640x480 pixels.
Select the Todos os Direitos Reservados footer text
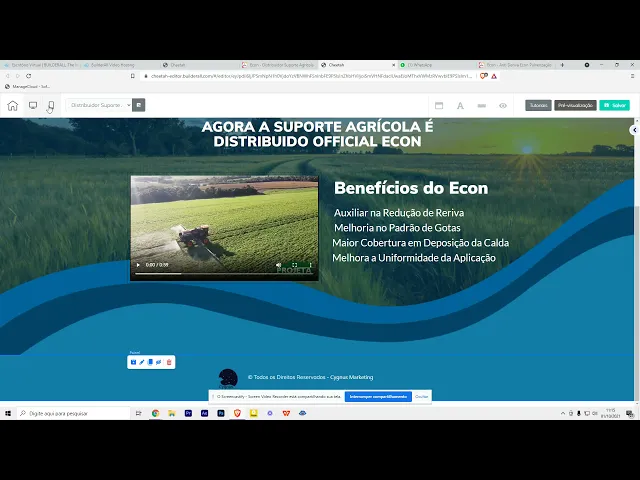point(310,377)
